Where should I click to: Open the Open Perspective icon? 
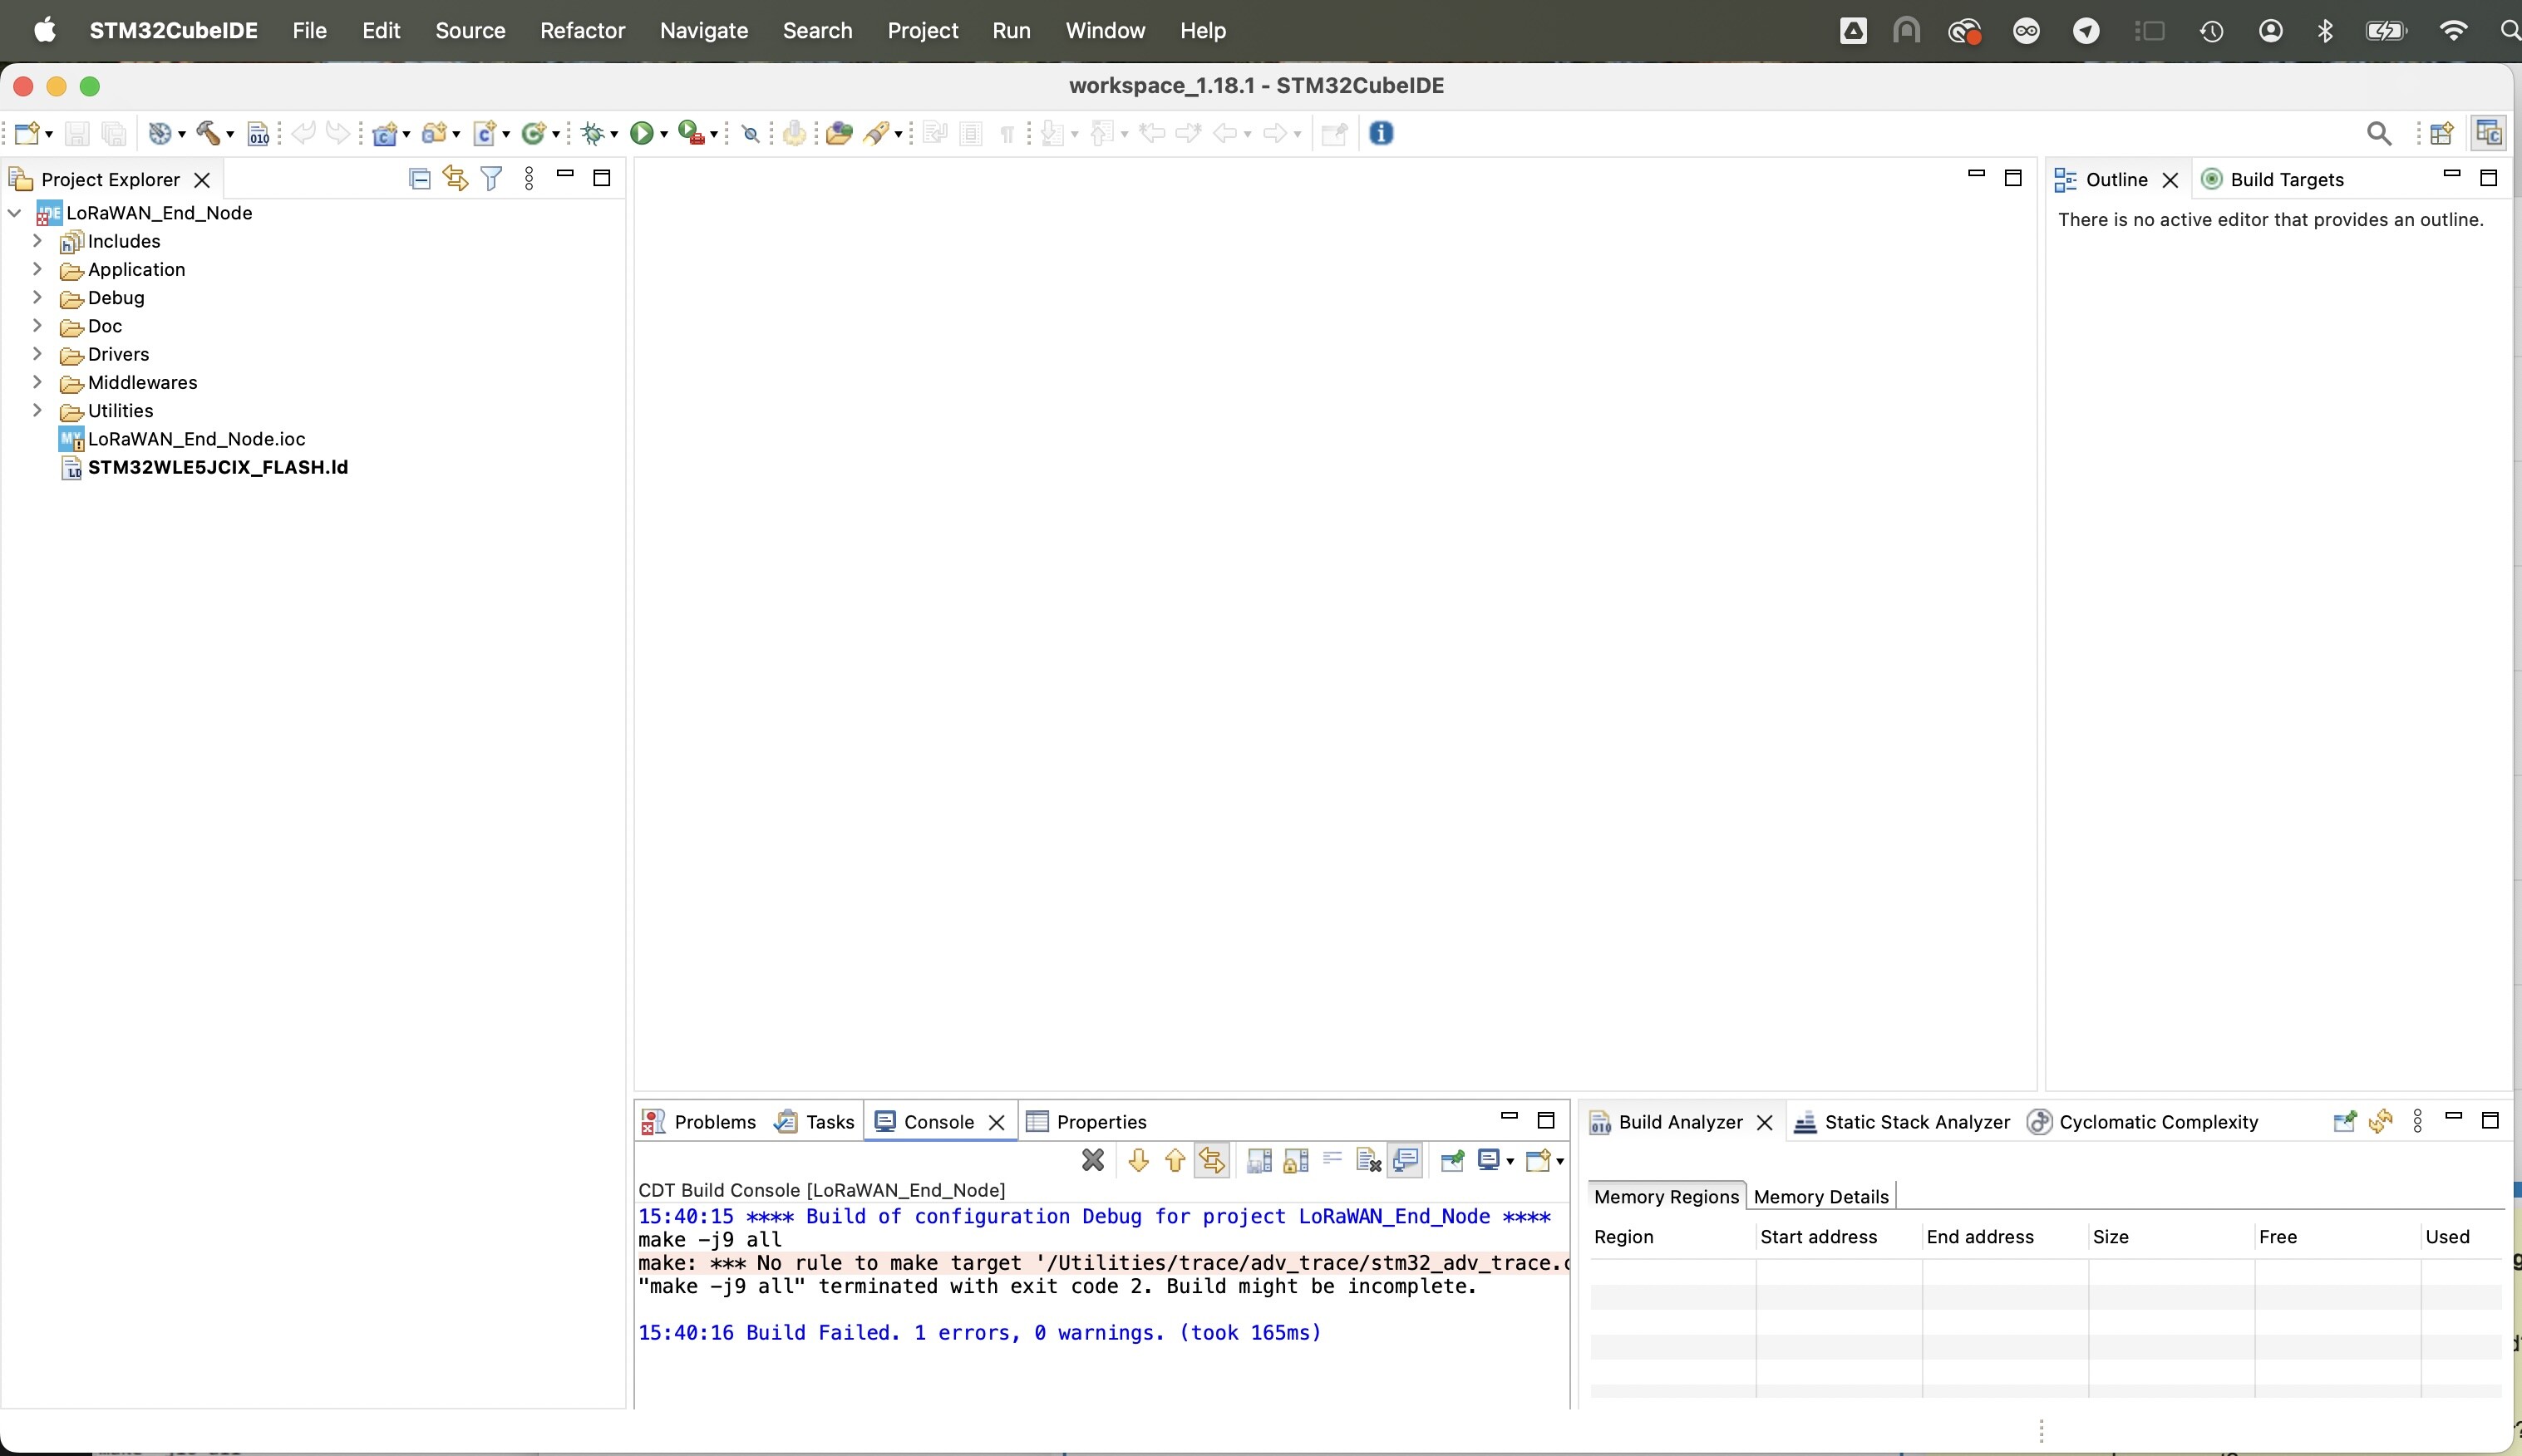pyautogui.click(x=2441, y=134)
